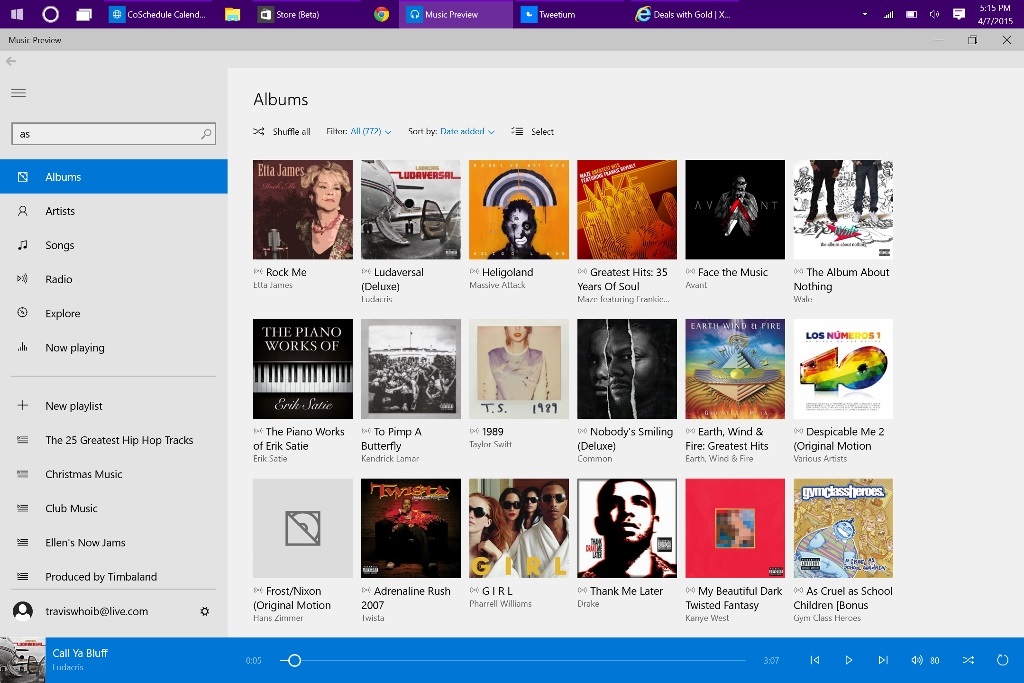Open My Beautiful Dark Twisted Fantasy cover
The width and height of the screenshot is (1024, 683).
(x=735, y=528)
